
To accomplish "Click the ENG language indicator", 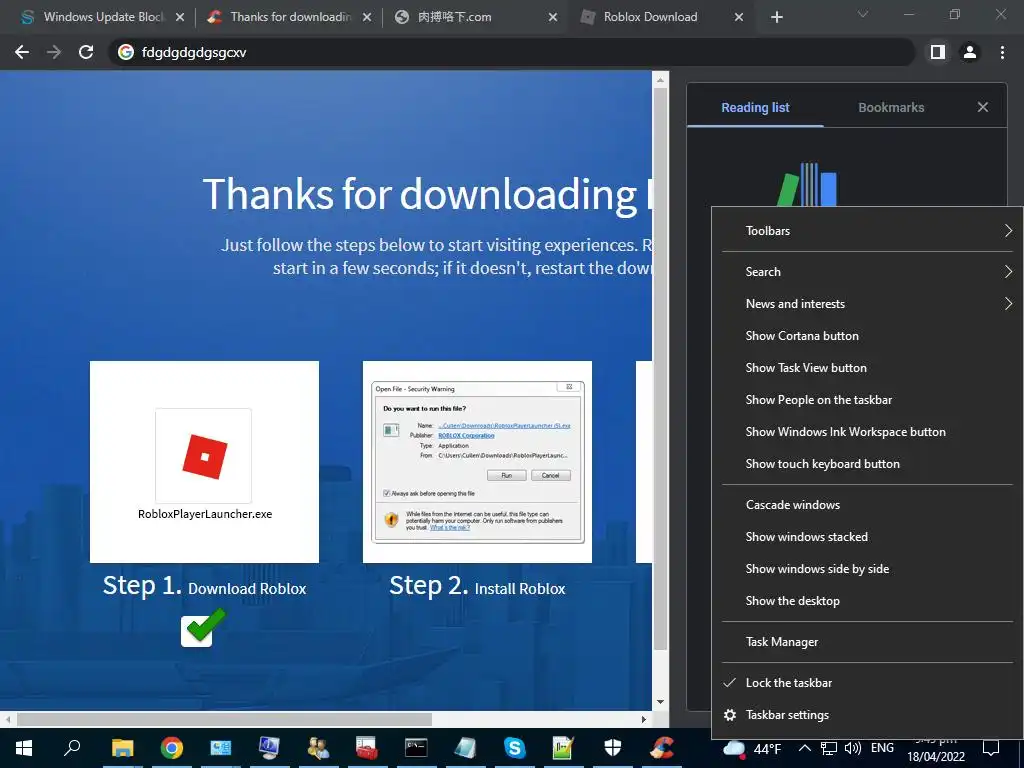I will [882, 748].
